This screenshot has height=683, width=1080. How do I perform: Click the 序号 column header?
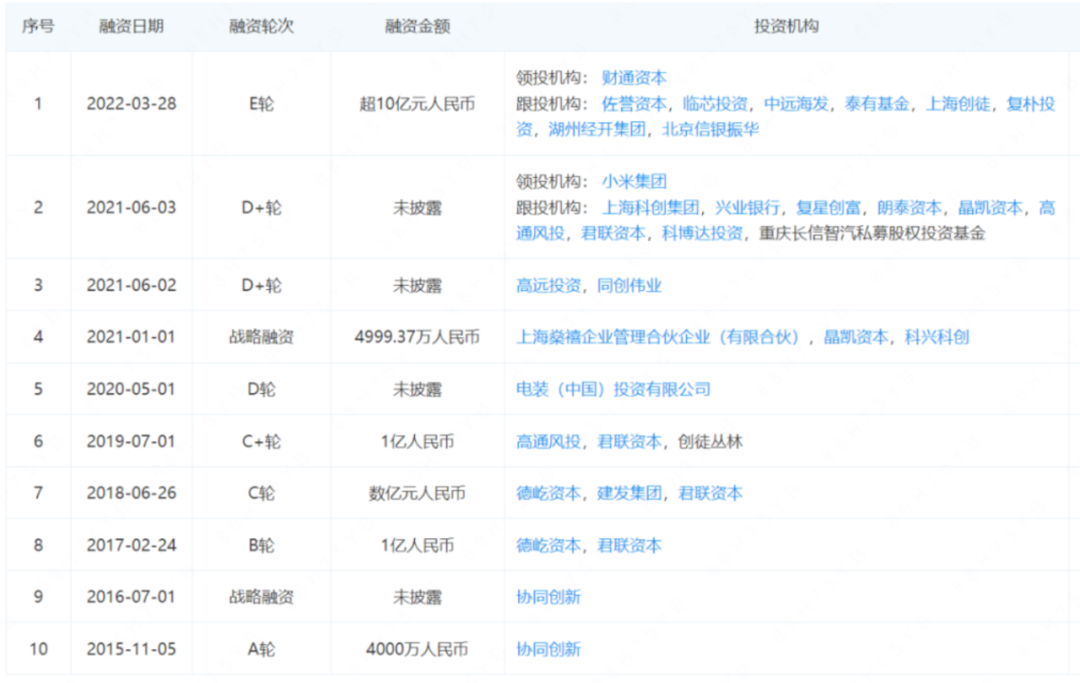pos(38,26)
